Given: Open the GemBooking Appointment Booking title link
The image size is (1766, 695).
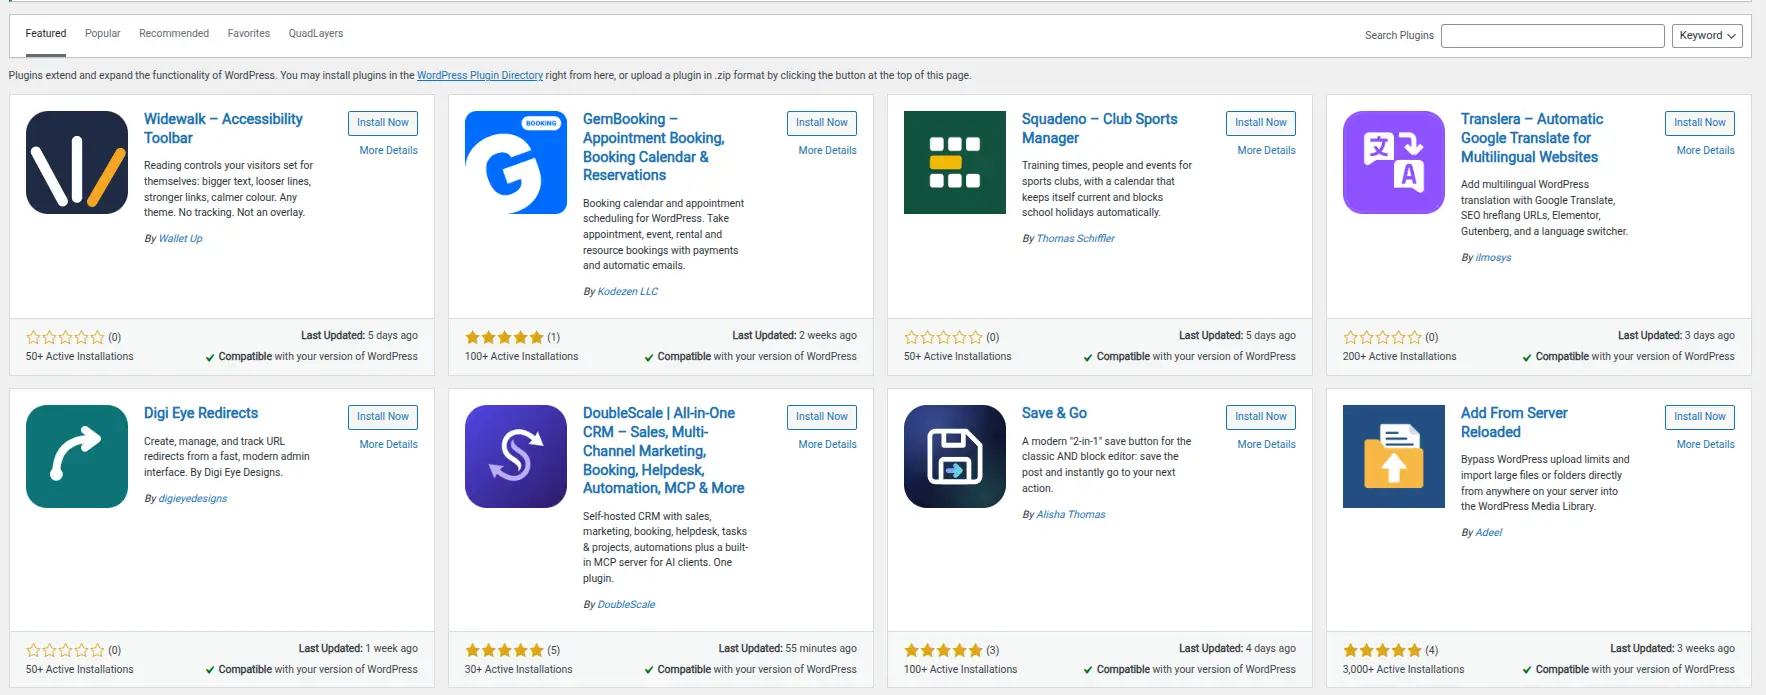Looking at the screenshot, I should click(x=654, y=147).
